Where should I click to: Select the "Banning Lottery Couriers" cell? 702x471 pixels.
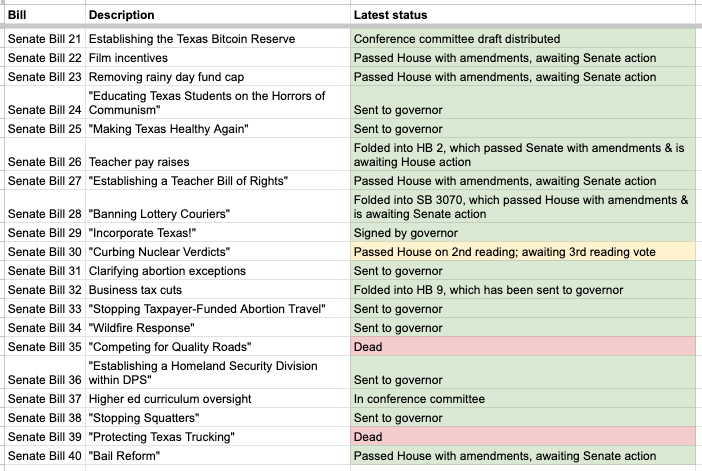[x=218, y=206]
